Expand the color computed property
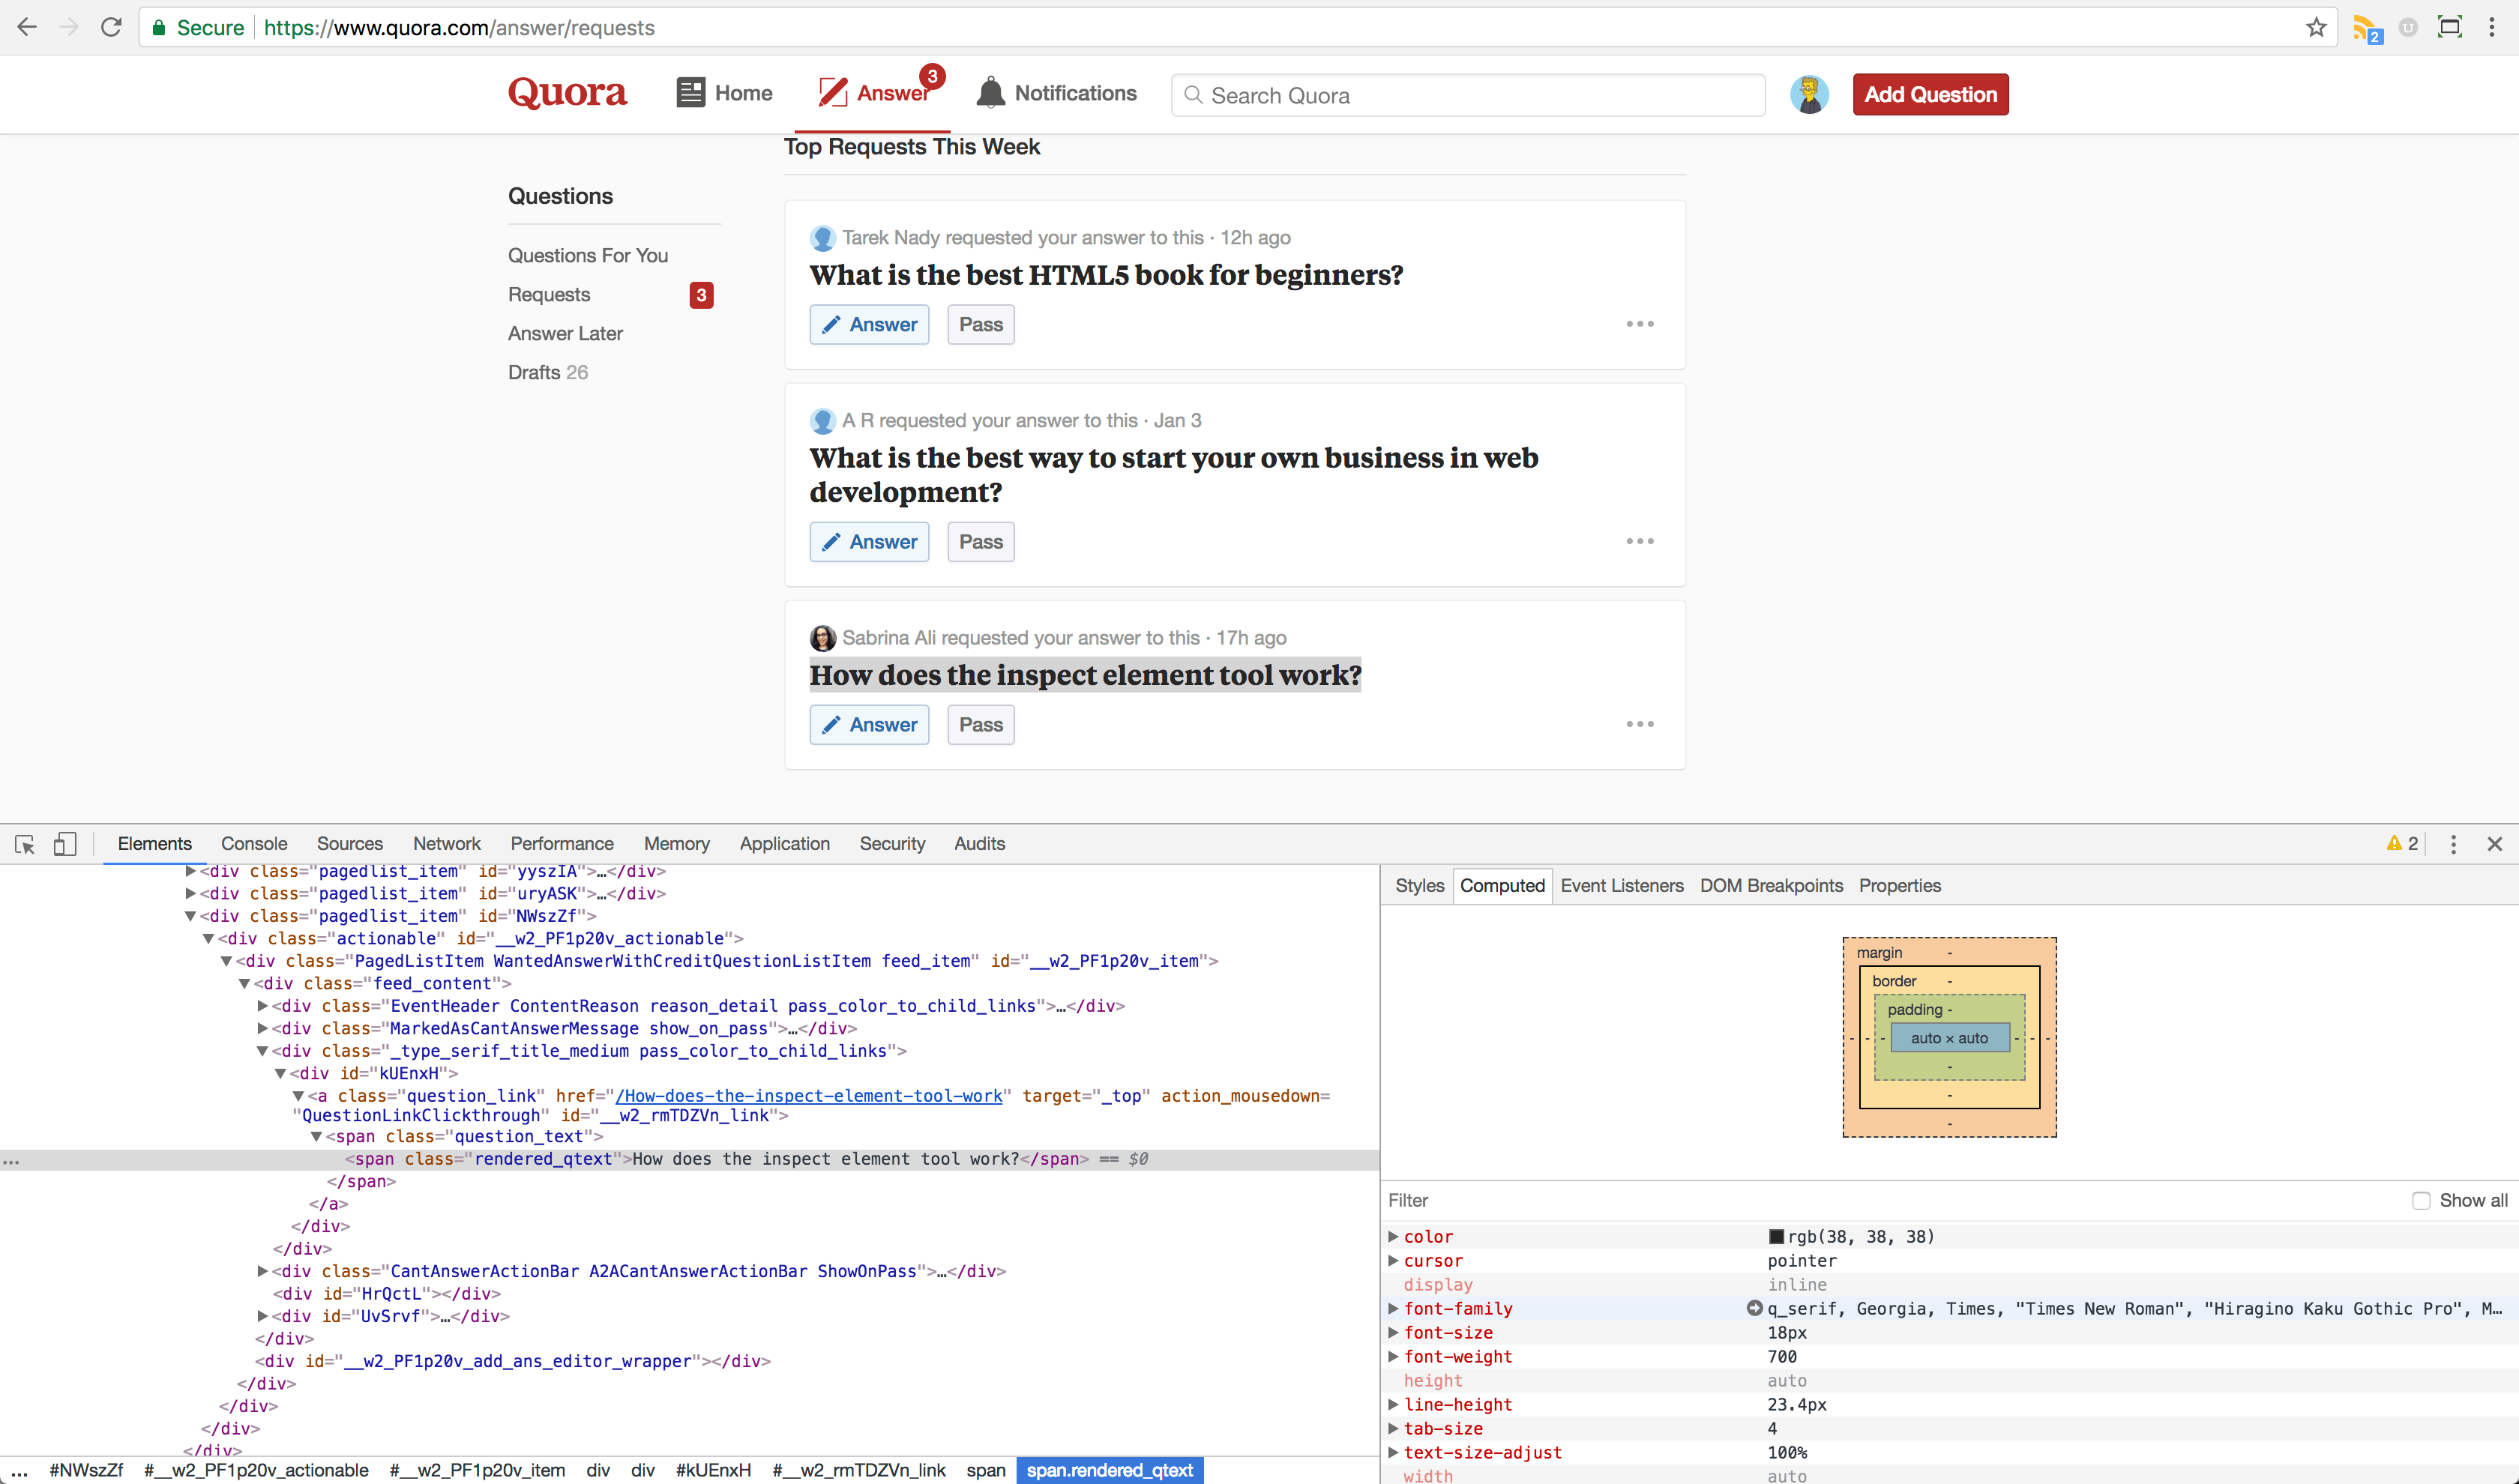The height and width of the screenshot is (1484, 2519). click(x=1393, y=1237)
